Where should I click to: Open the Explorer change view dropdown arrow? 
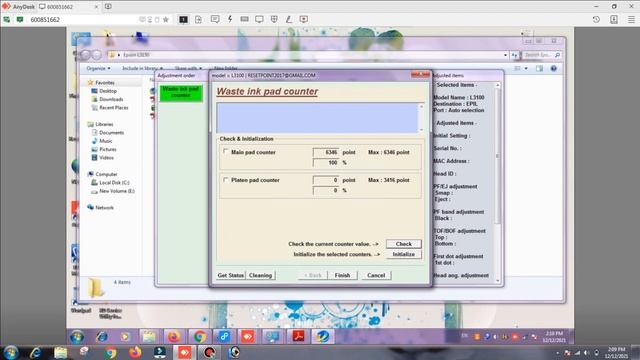click(x=526, y=69)
